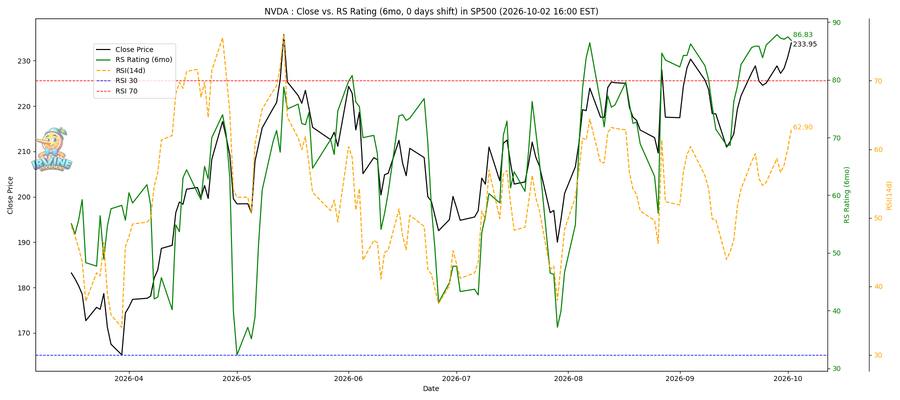Click the RSI 70 legend entry
The height and width of the screenshot is (400, 900).
[x=118, y=91]
